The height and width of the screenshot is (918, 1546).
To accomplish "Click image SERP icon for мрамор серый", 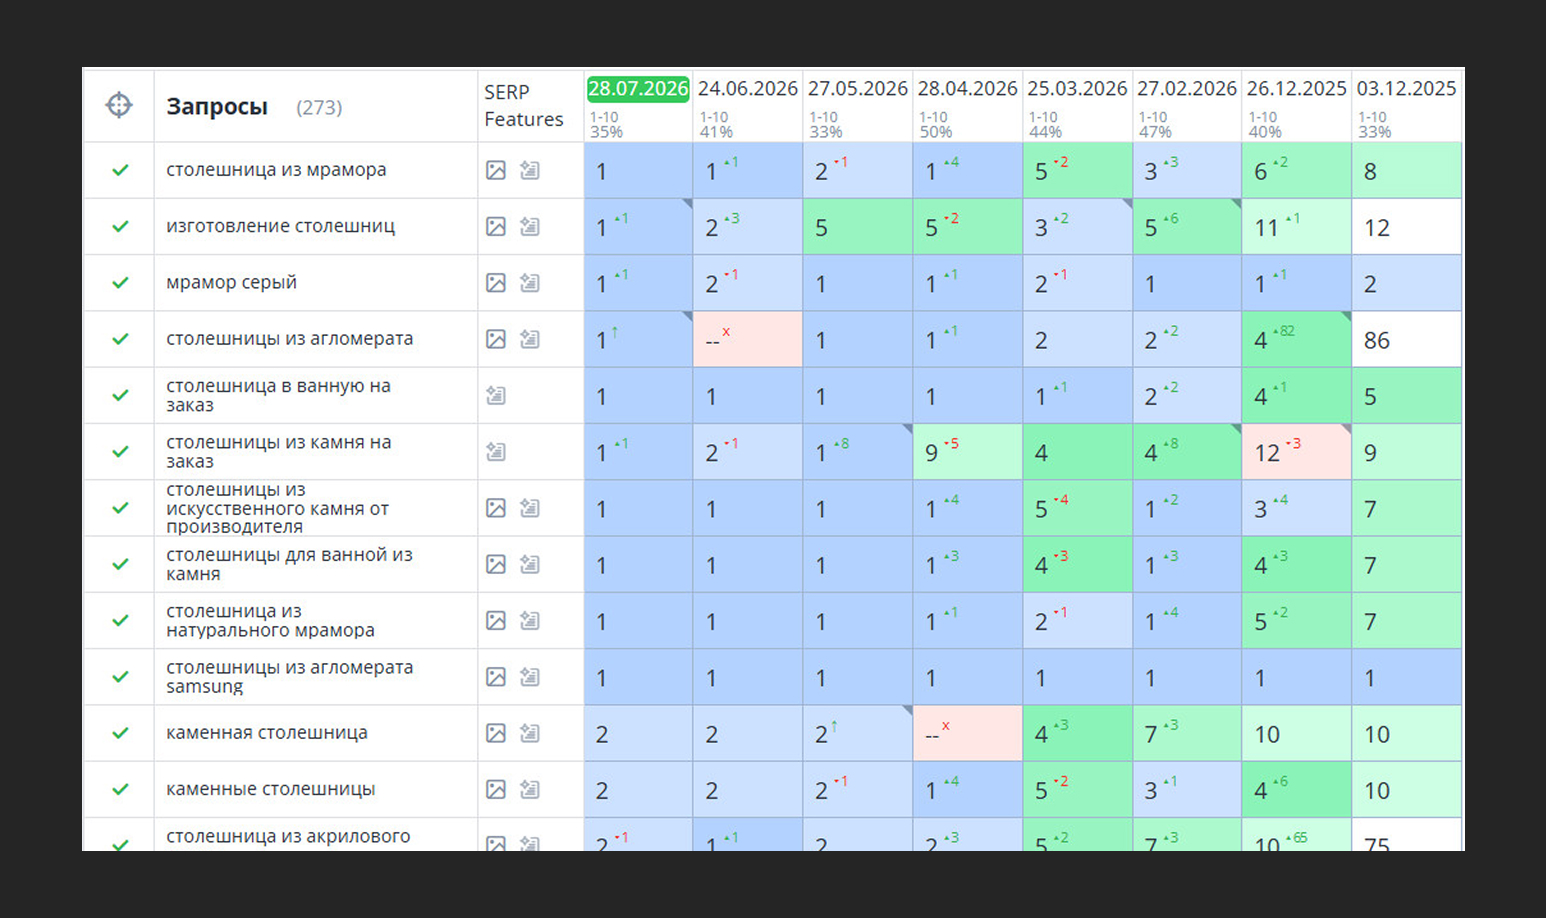I will coord(496,283).
